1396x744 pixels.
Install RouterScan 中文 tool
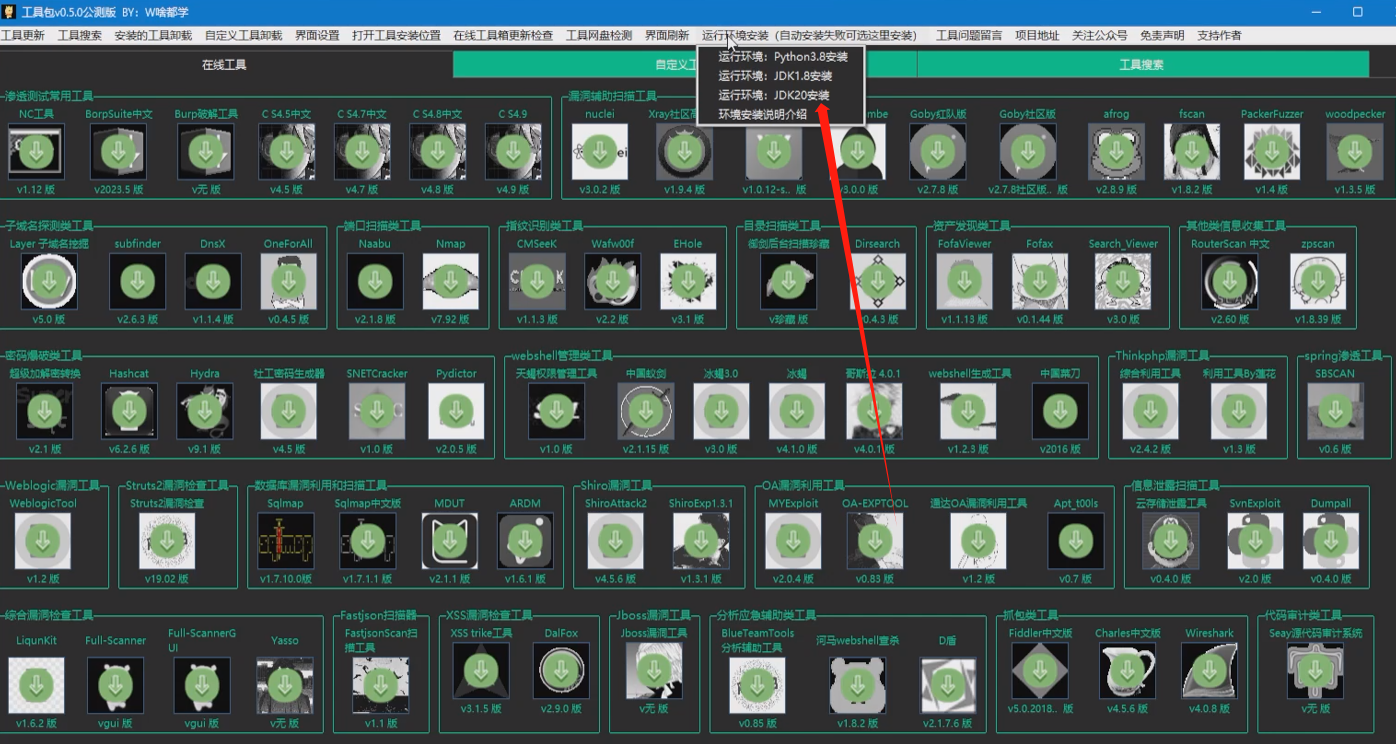click(x=1230, y=281)
